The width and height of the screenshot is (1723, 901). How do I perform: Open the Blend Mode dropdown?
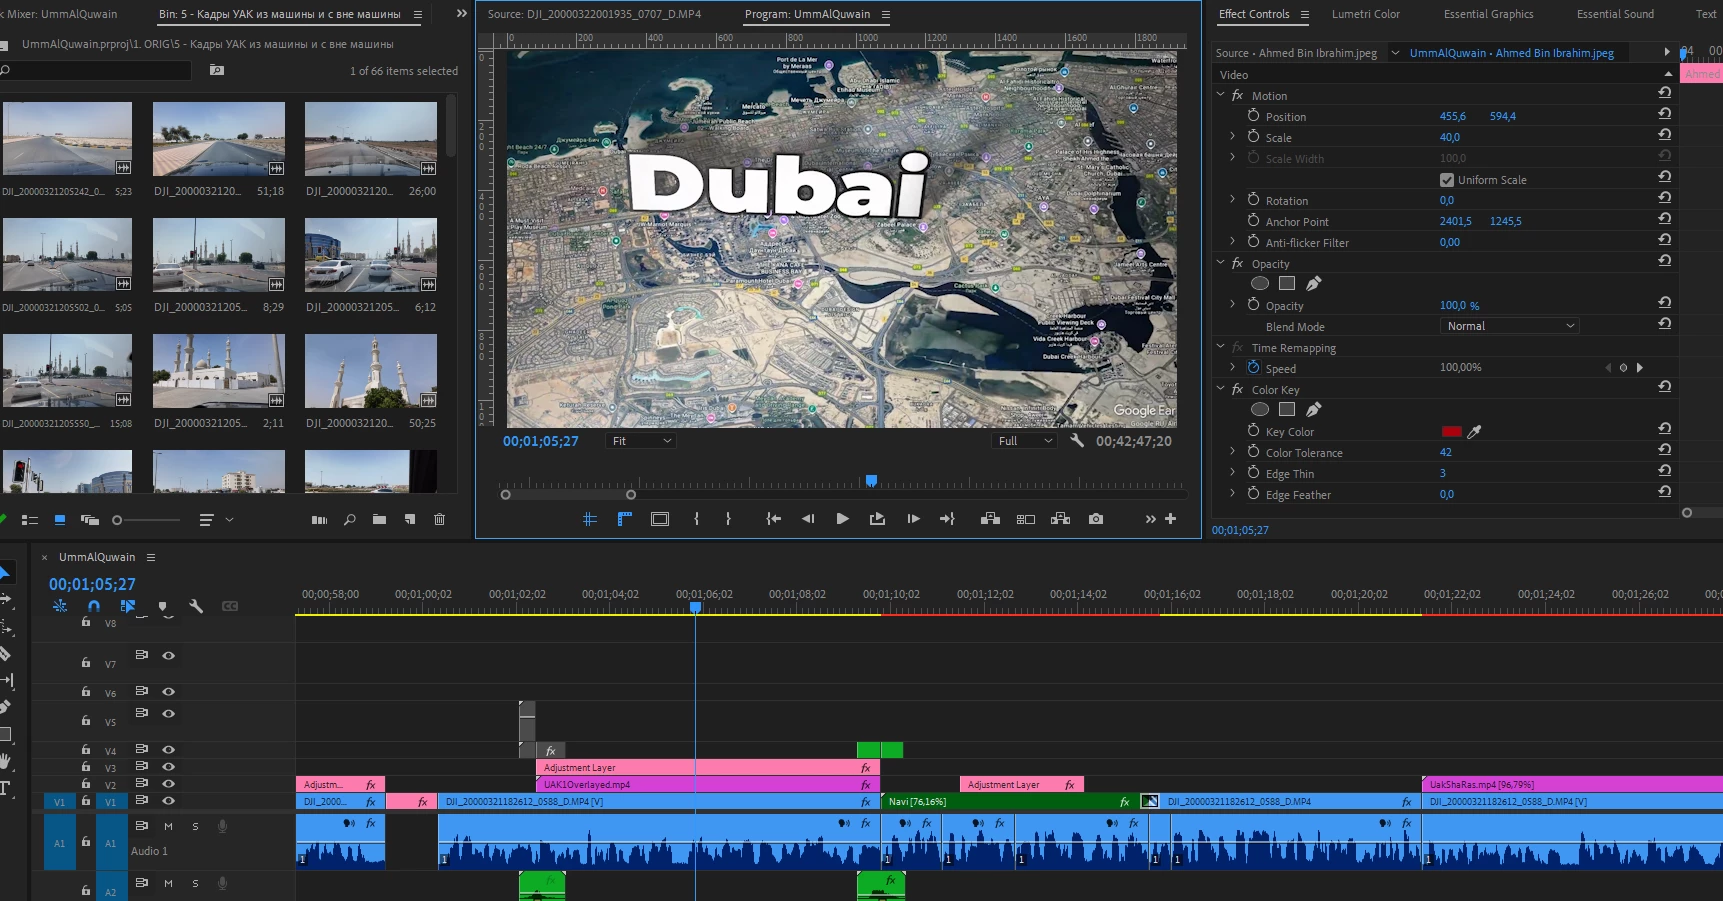tap(1509, 326)
